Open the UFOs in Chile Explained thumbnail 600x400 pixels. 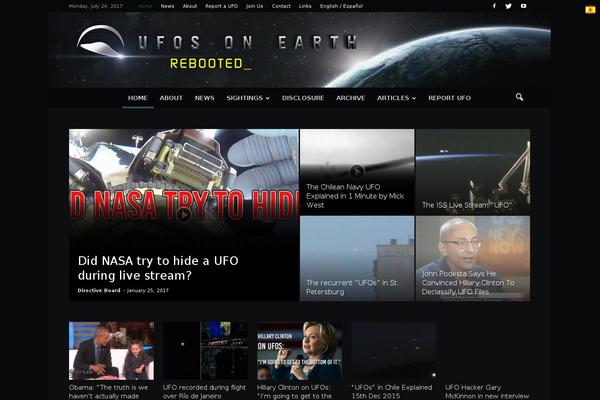point(393,351)
